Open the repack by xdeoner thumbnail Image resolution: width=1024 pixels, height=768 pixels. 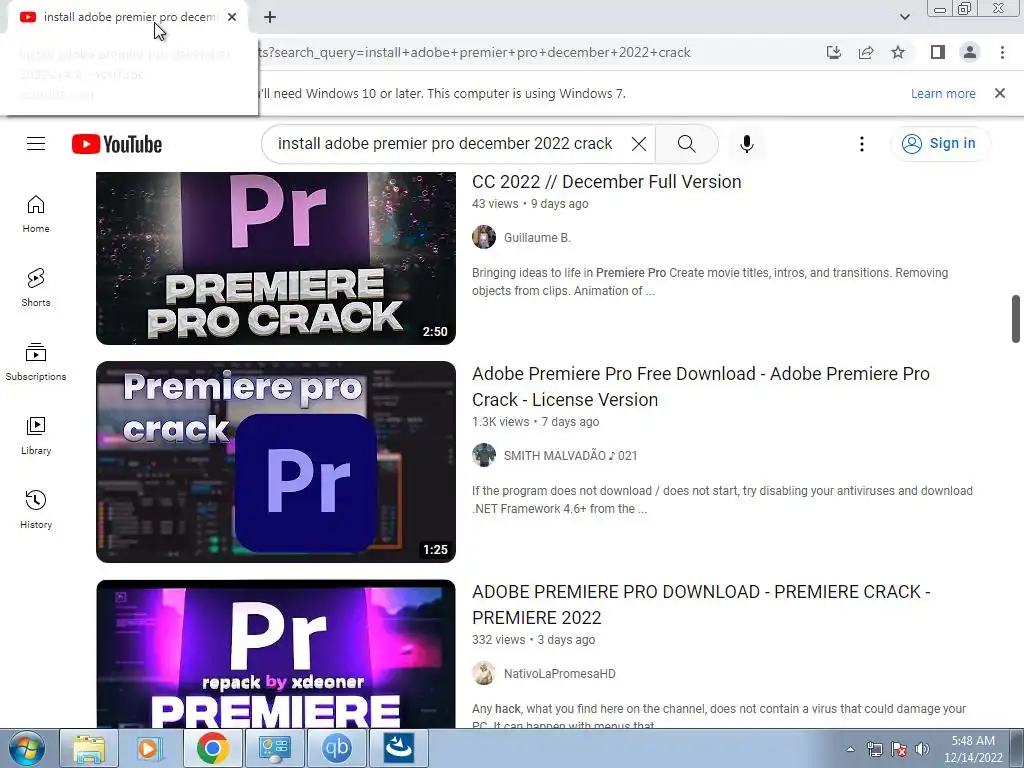pos(276,654)
